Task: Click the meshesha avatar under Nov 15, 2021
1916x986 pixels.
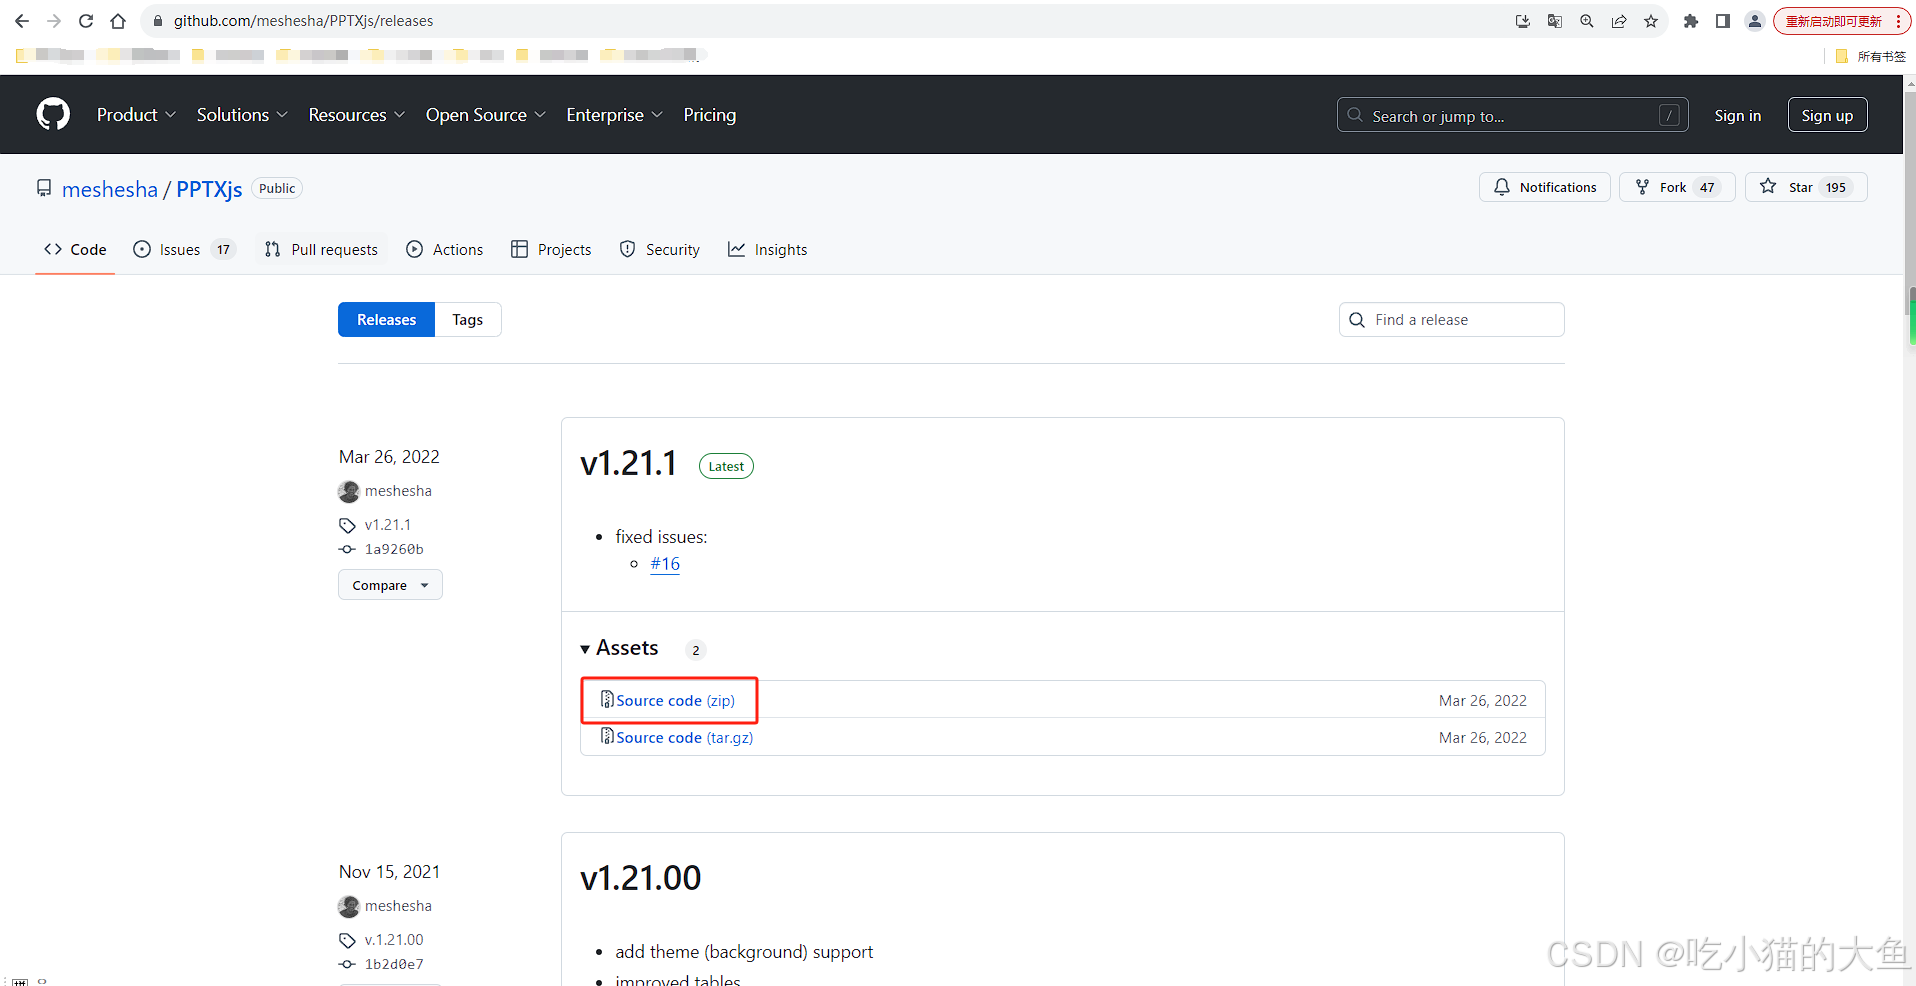Action: pyautogui.click(x=349, y=906)
